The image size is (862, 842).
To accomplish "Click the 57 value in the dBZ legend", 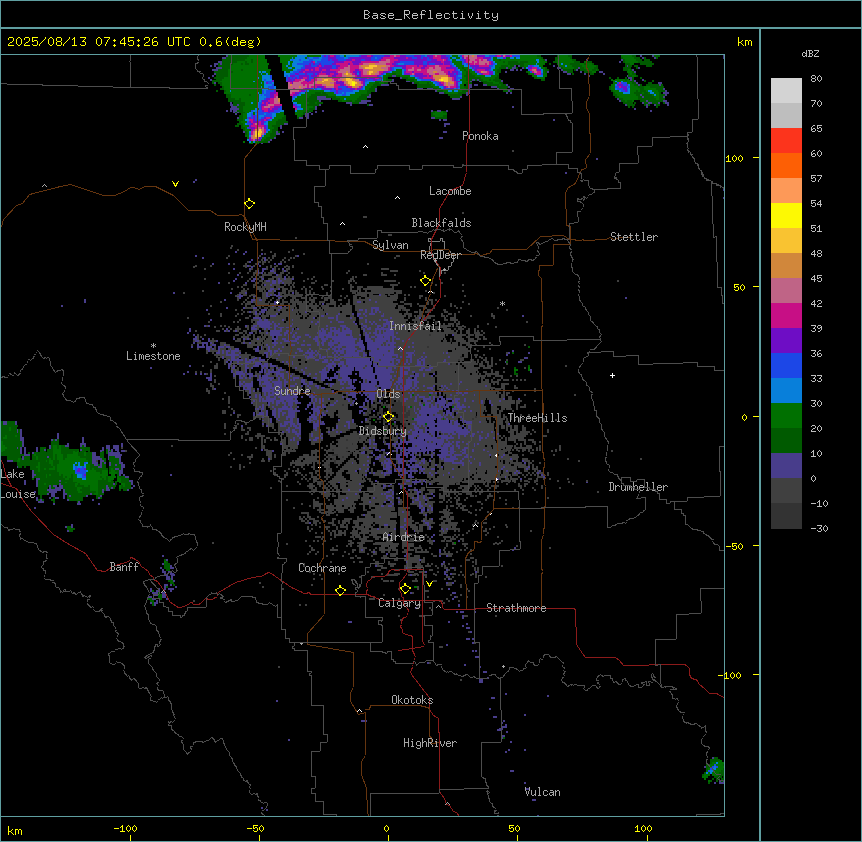I will (816, 178).
